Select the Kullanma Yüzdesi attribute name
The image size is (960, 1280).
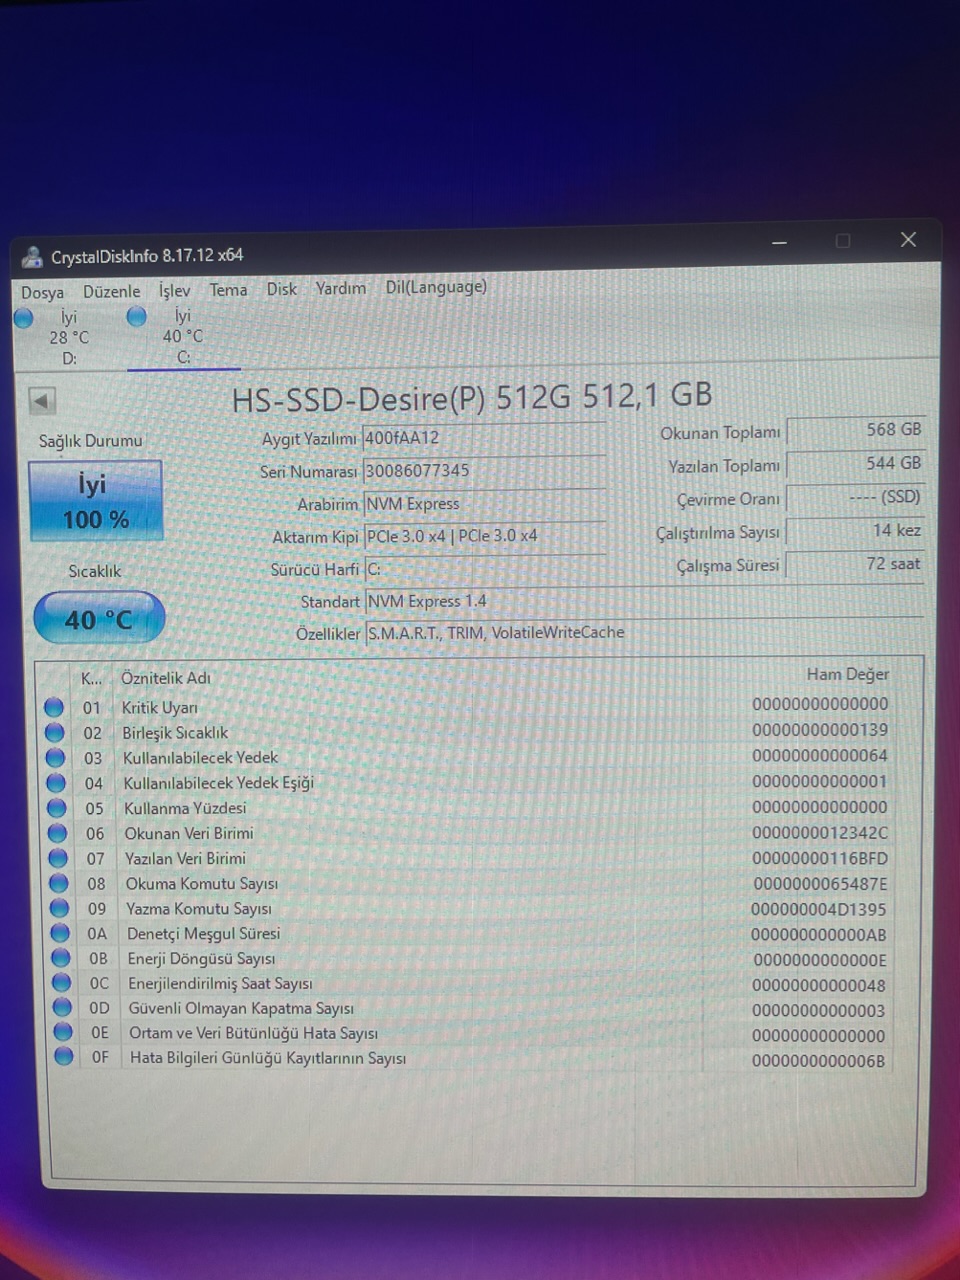click(185, 808)
